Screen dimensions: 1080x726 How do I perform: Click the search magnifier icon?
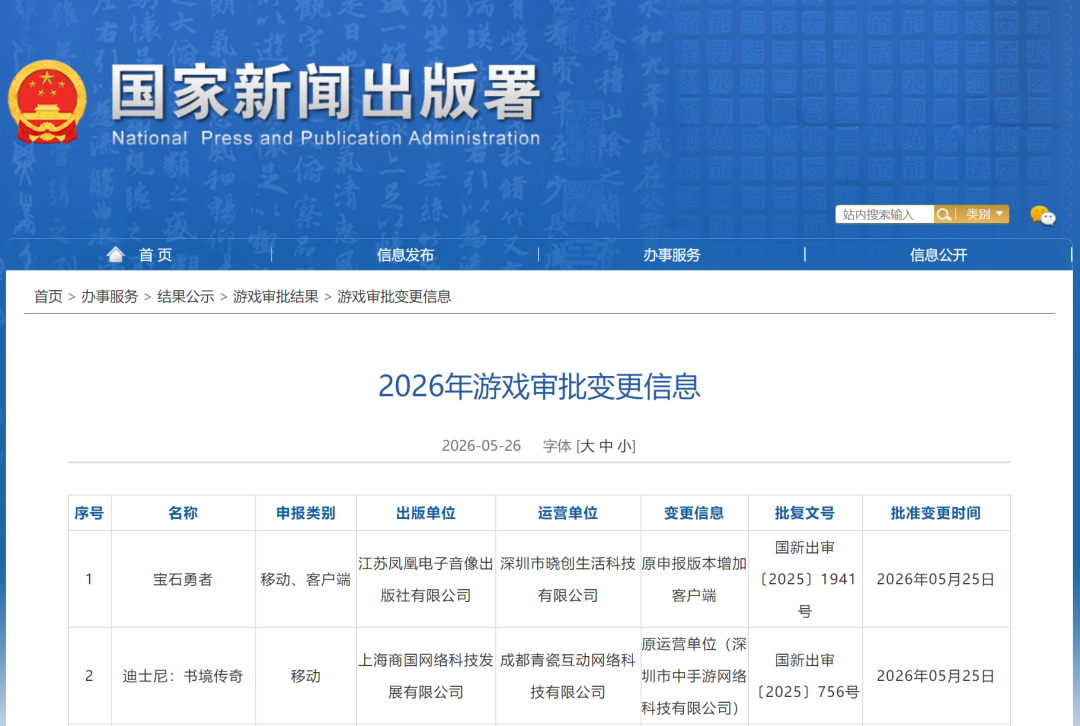(x=944, y=215)
